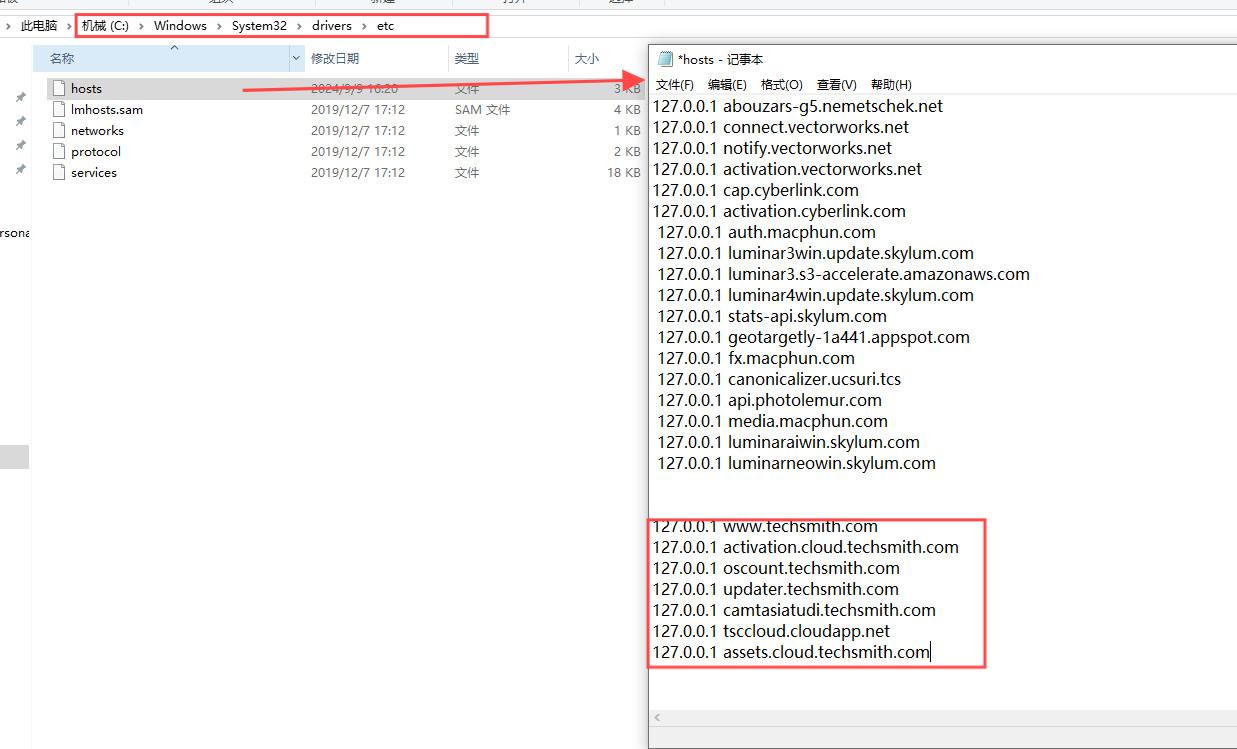The height and width of the screenshot is (749, 1237).
Task: Open the 格式(O) menu in Notepad
Action: point(781,85)
